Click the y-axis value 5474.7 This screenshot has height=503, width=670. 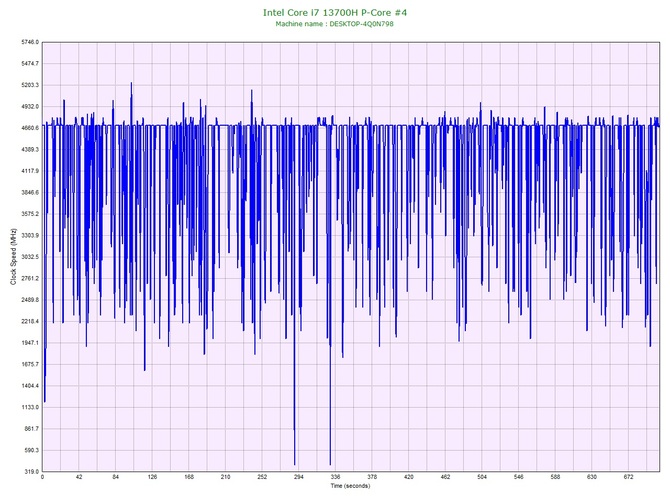point(29,64)
